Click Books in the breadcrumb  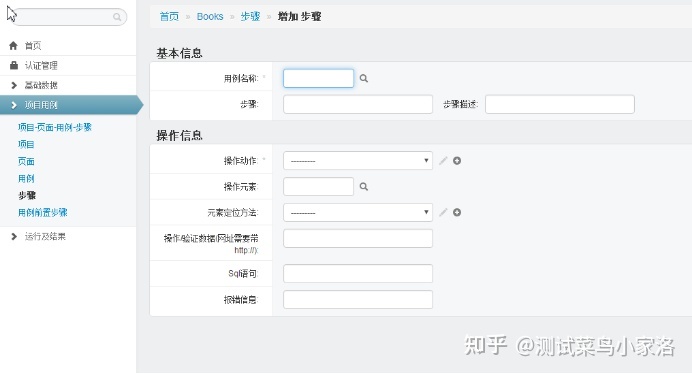[x=210, y=17]
